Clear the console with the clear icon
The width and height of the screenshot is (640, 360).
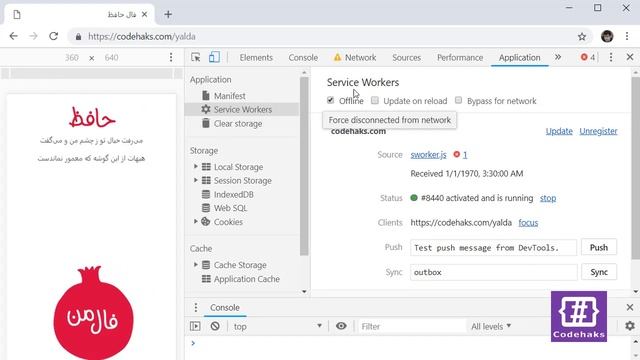click(215, 326)
